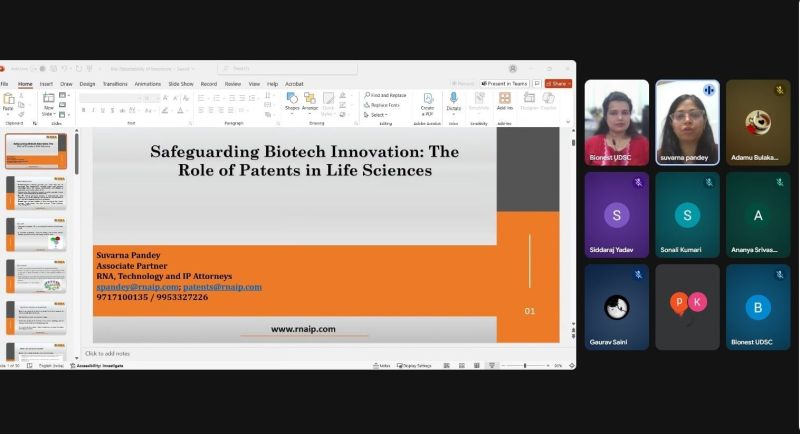Toggle Bold formatting in Font group
This screenshot has width=800, height=434.
click(84, 110)
